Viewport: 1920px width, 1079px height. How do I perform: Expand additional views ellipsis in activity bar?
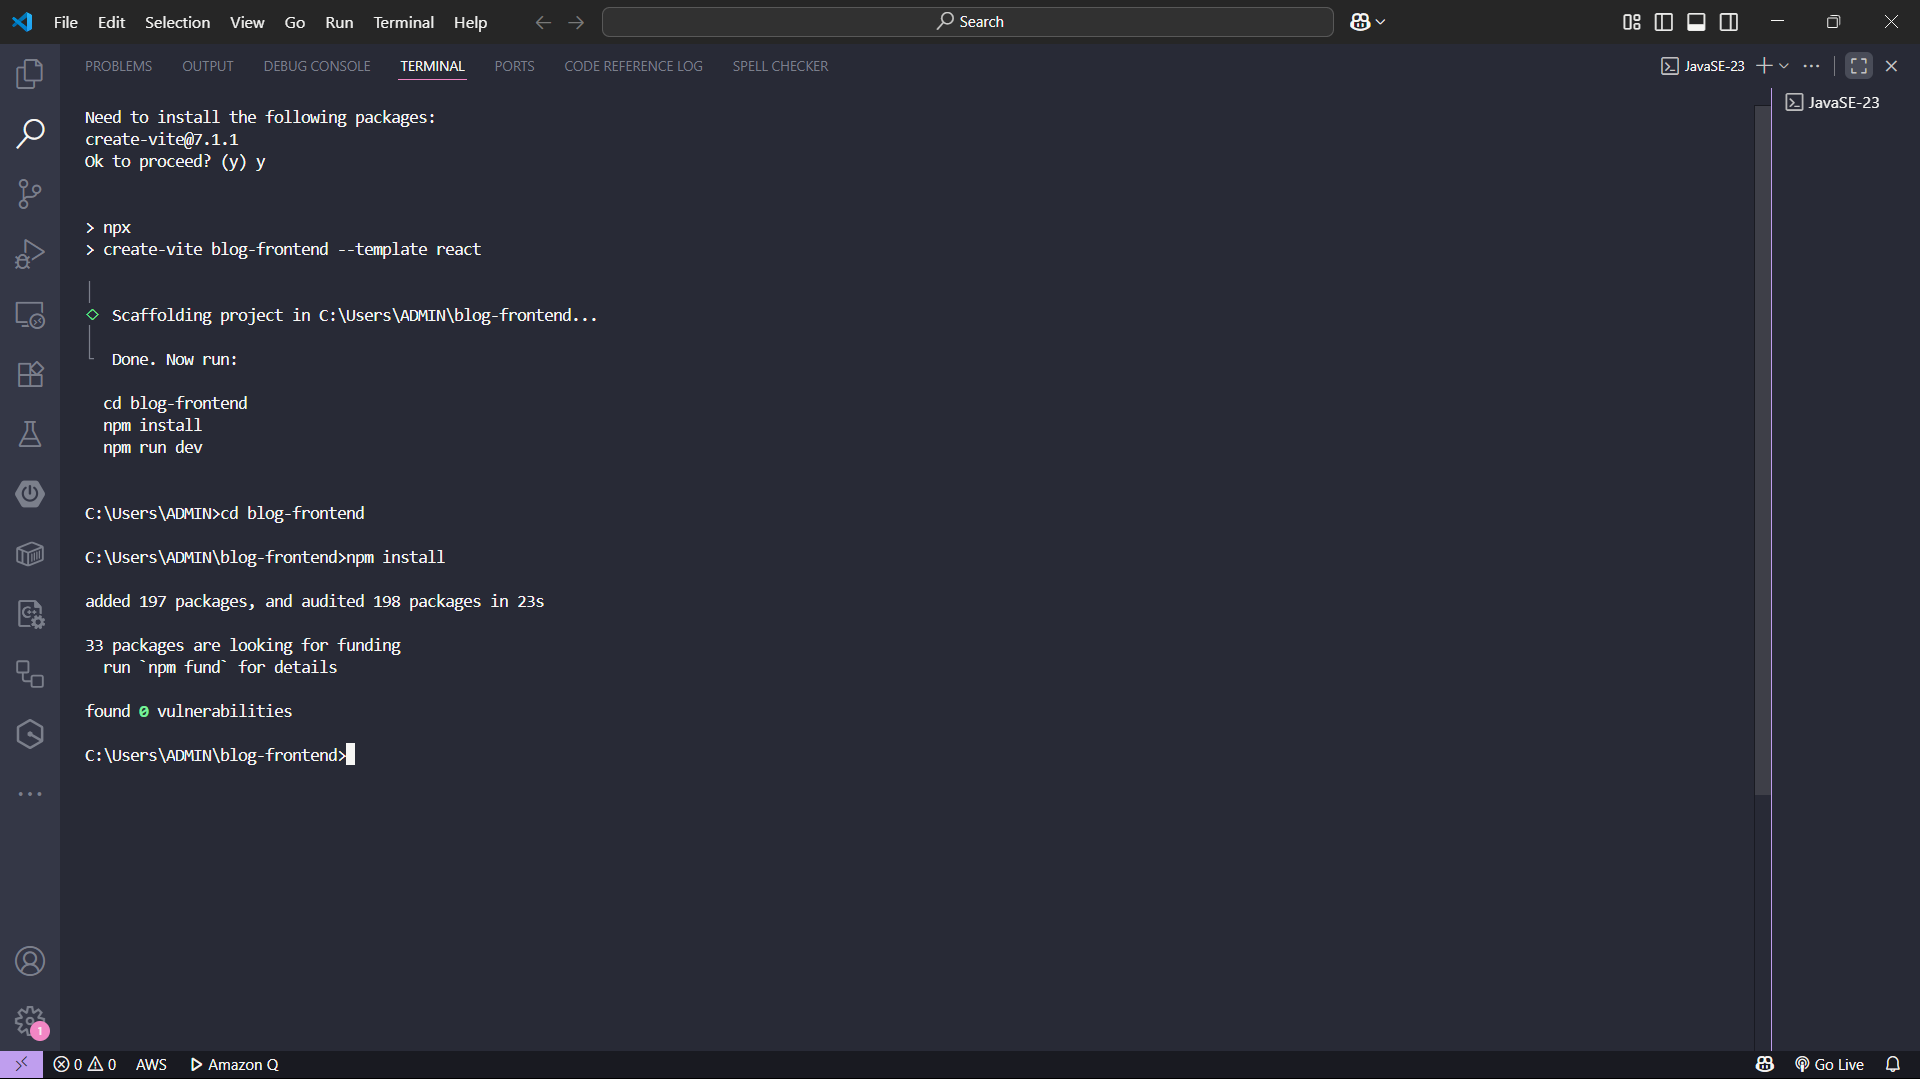pos(30,794)
